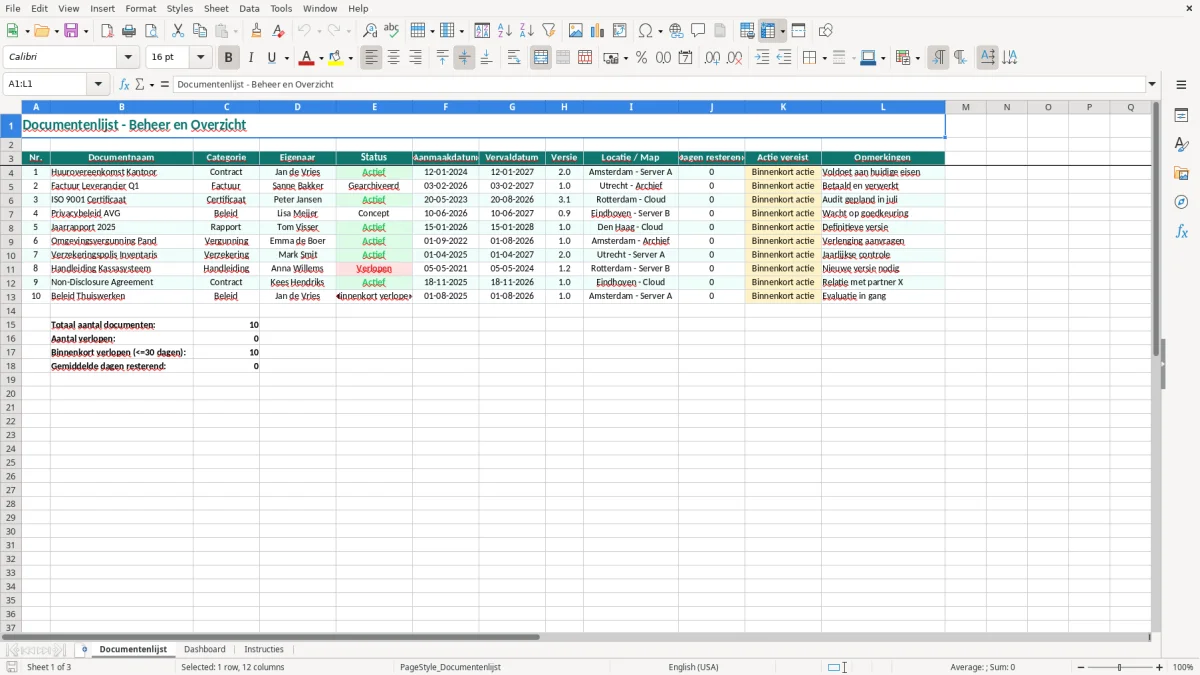Open the sidebar Gallery deck
1200x675 pixels.
(x=1181, y=174)
